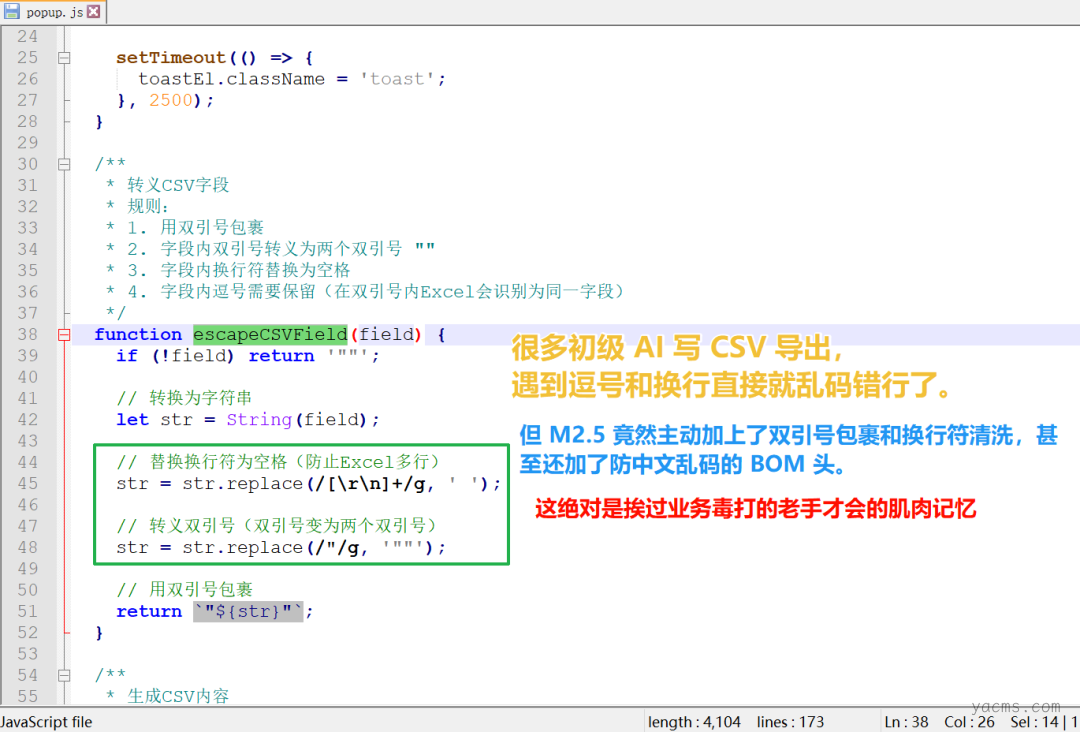Click the "JavaScript file" status bar label

46,722
